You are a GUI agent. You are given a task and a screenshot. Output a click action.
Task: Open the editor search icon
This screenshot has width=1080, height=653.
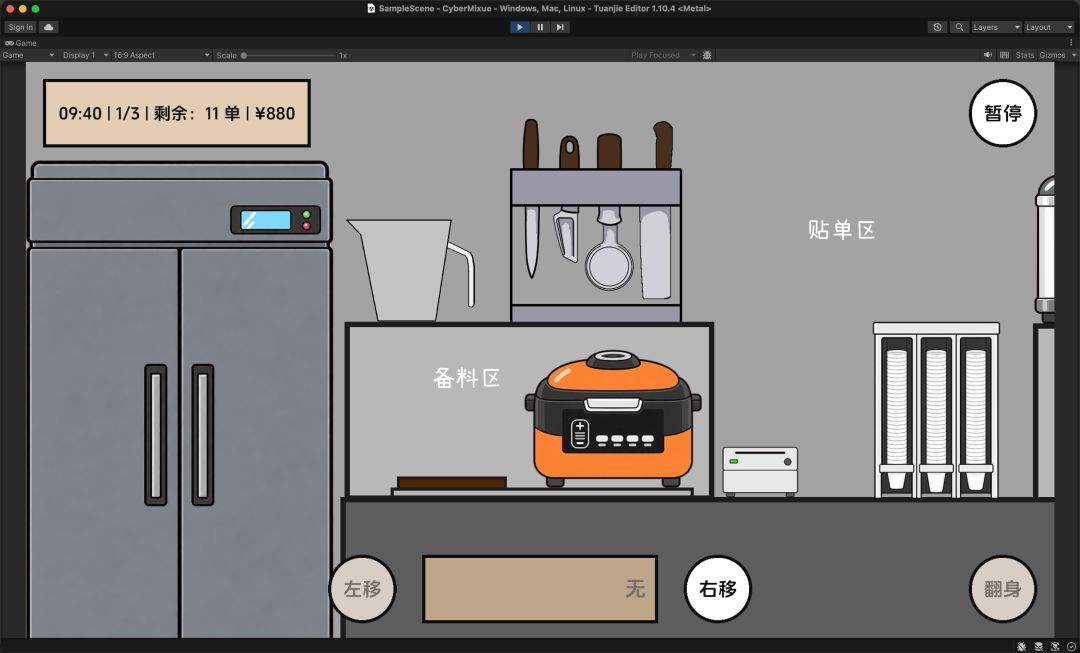pos(959,27)
